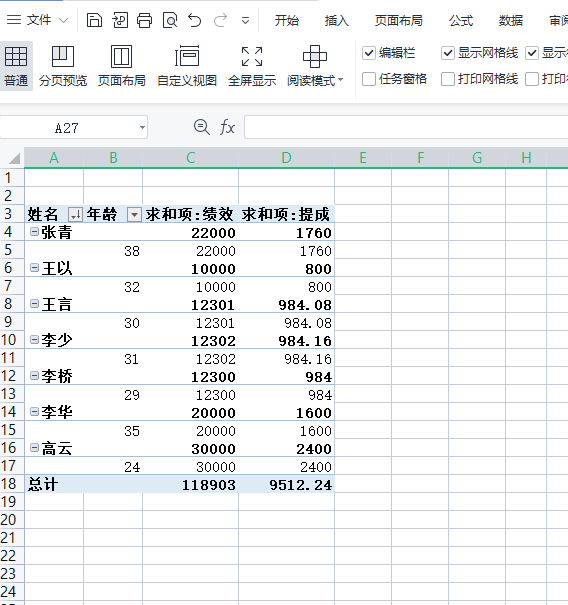Image resolution: width=568 pixels, height=605 pixels.
Task: Click bold cell 30000 for 高云
Action: (x=190, y=448)
